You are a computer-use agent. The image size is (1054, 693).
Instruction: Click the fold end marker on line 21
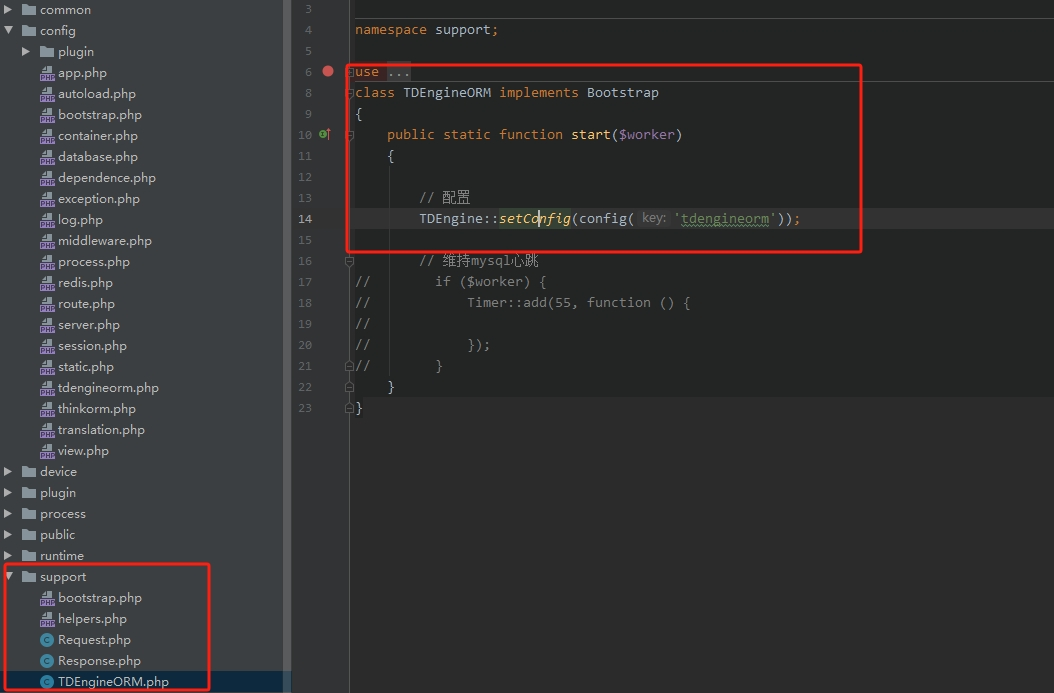[350, 366]
